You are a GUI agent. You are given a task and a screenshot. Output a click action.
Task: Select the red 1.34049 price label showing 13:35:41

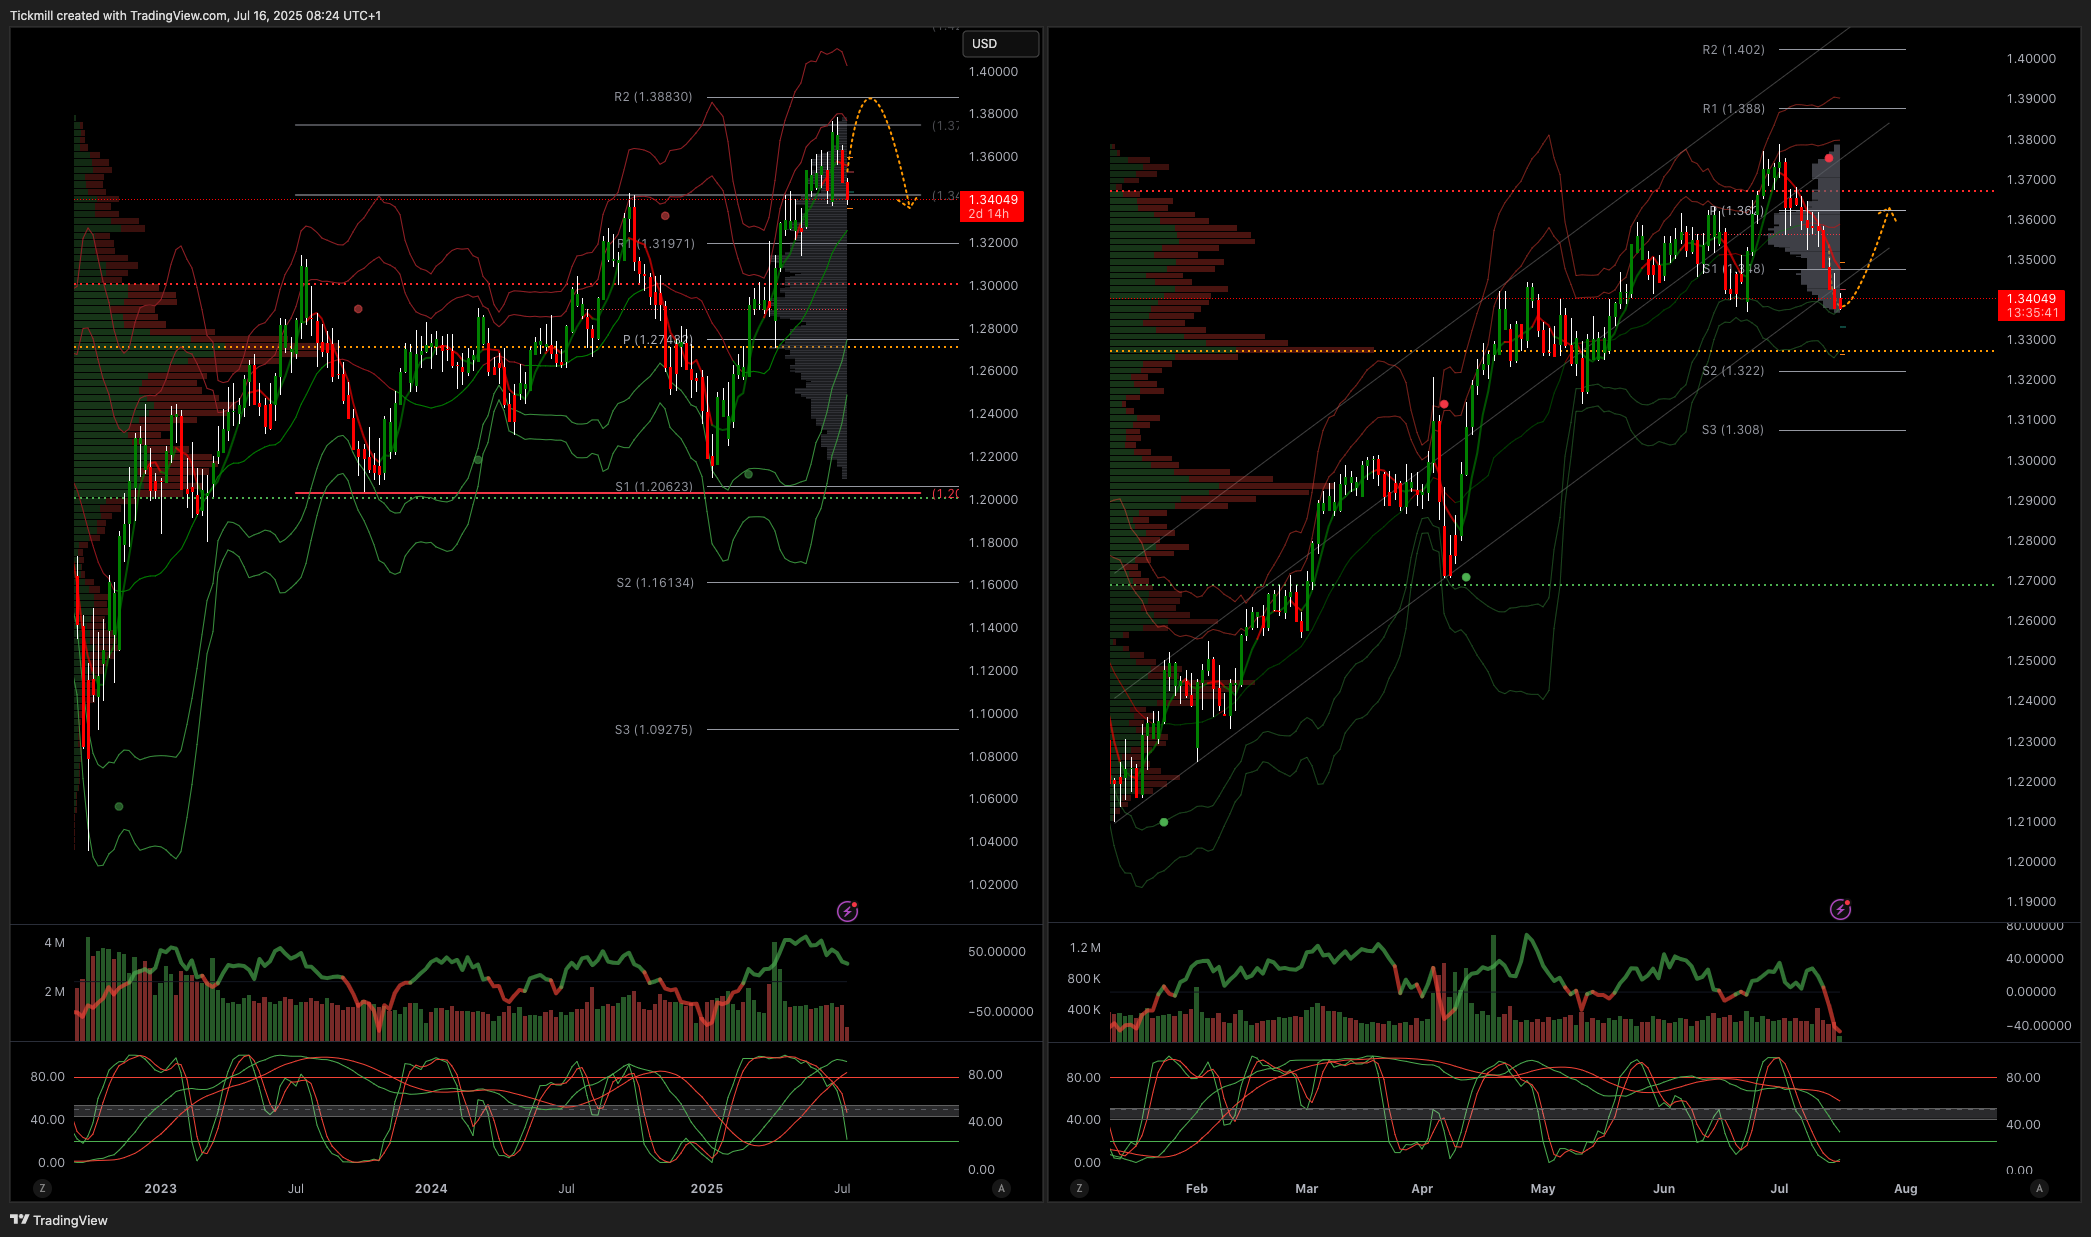pos(2031,306)
